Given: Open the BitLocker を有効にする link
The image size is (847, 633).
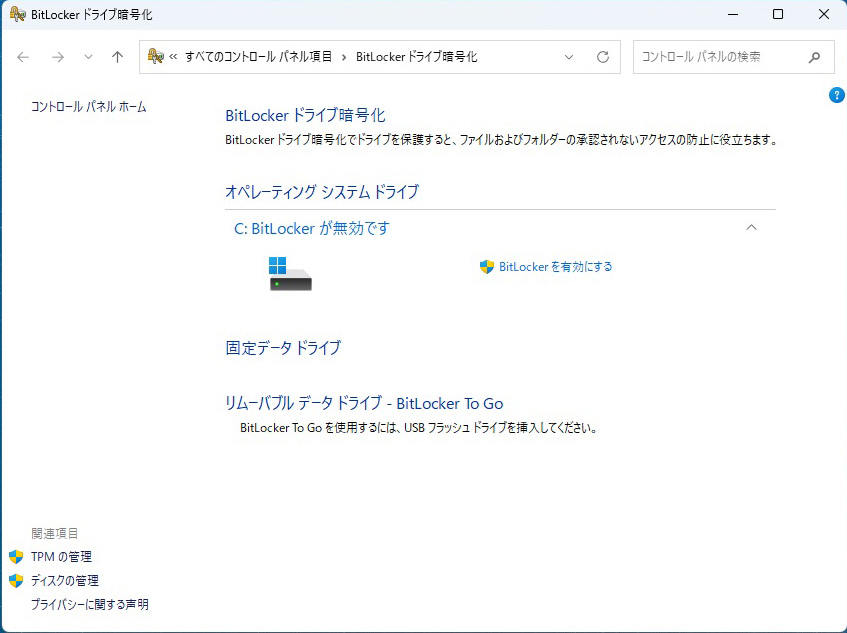Looking at the screenshot, I should pyautogui.click(x=555, y=267).
